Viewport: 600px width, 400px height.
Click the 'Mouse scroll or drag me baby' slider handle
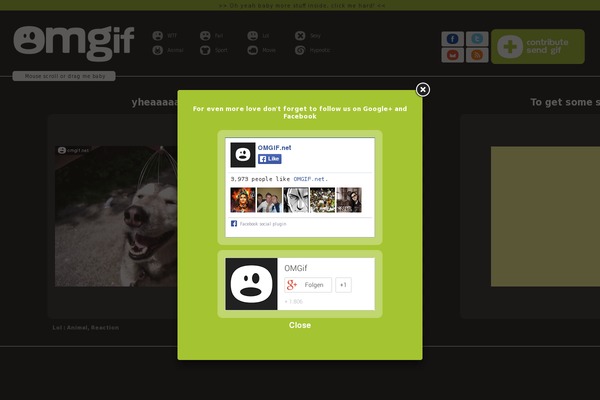pos(64,76)
